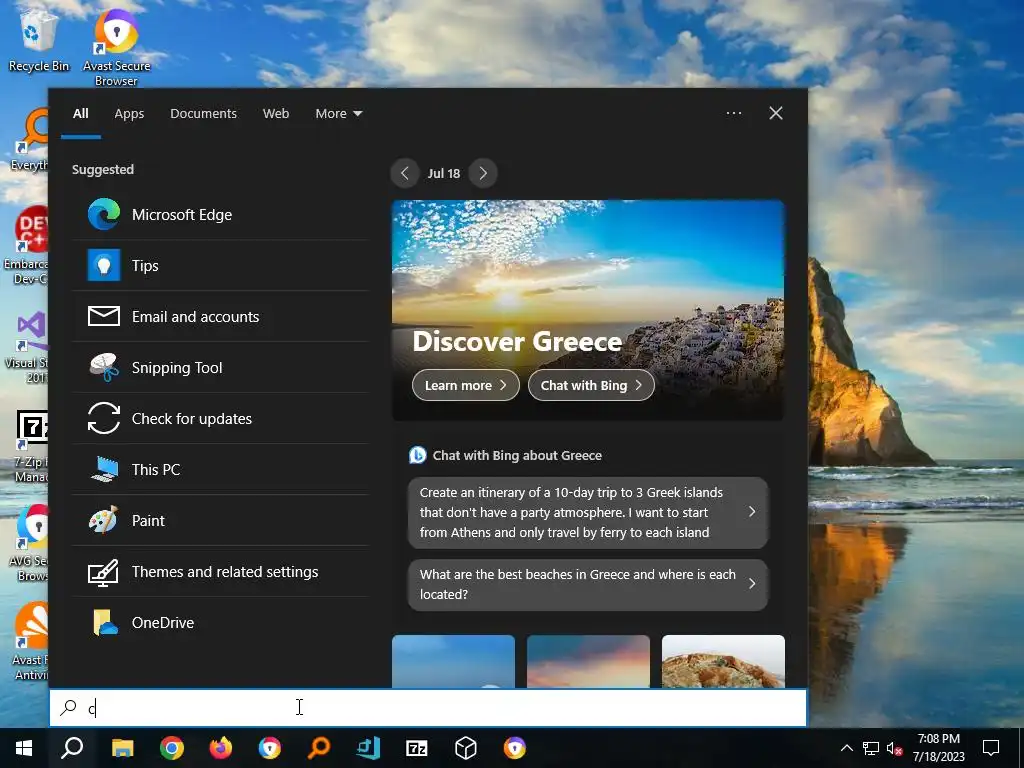Open File Explorer from taskbar
This screenshot has height=768, width=1024.
122,748
